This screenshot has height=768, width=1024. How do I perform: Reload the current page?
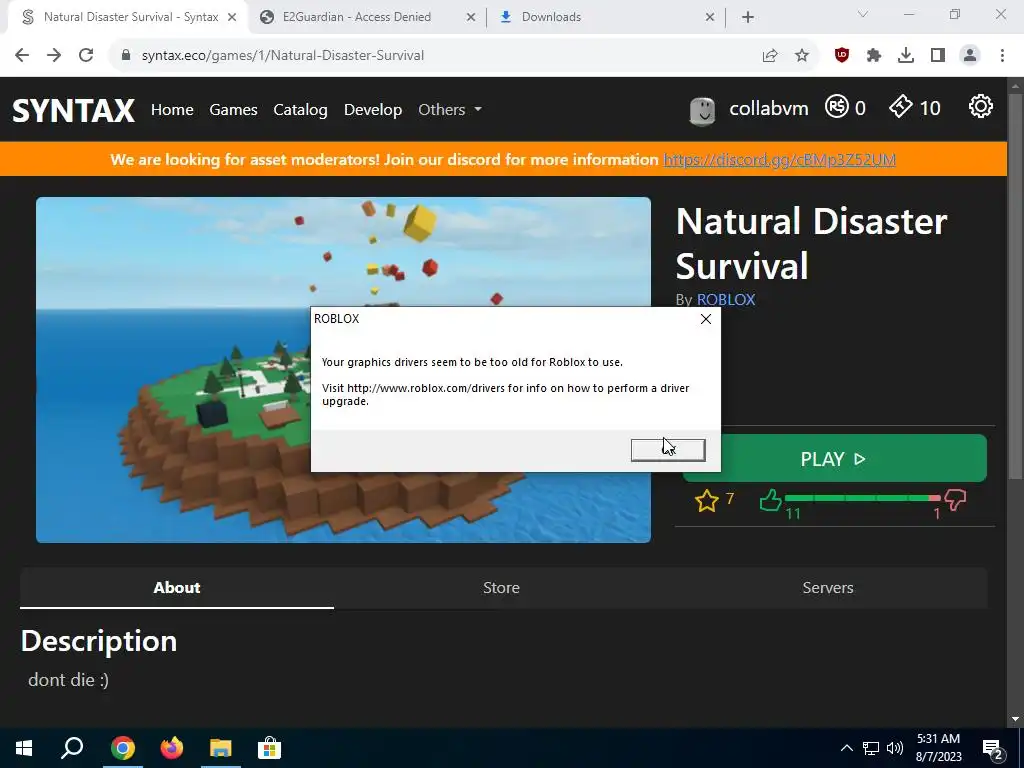[x=86, y=56]
